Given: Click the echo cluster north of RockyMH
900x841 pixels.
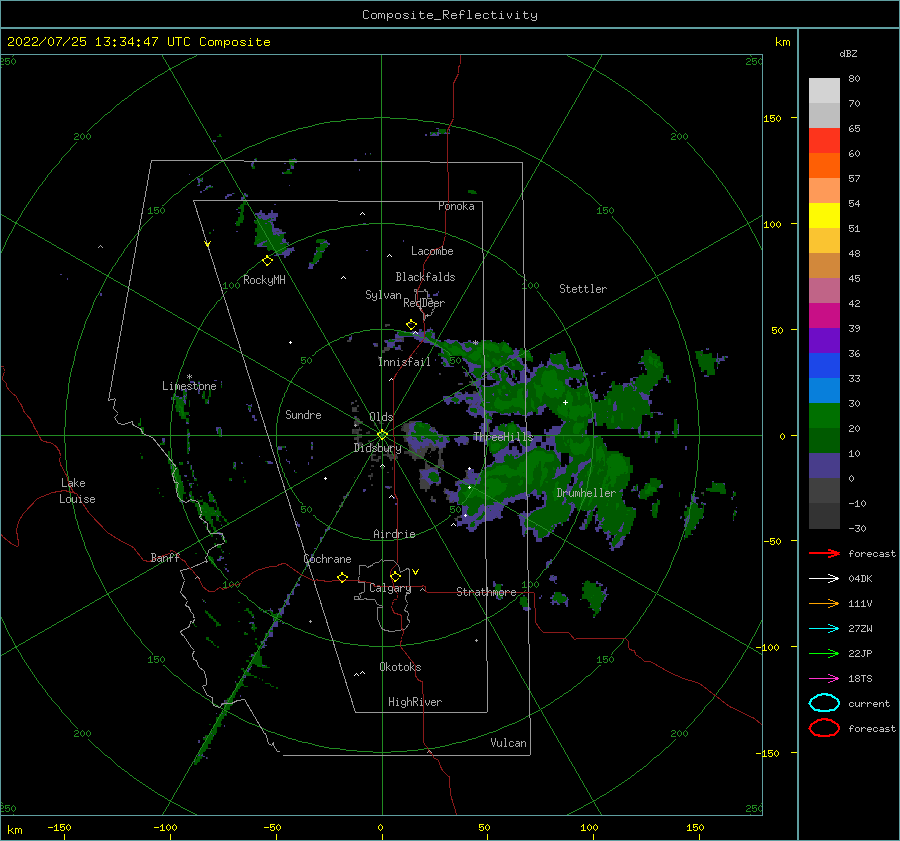Looking at the screenshot, I should [x=271, y=232].
